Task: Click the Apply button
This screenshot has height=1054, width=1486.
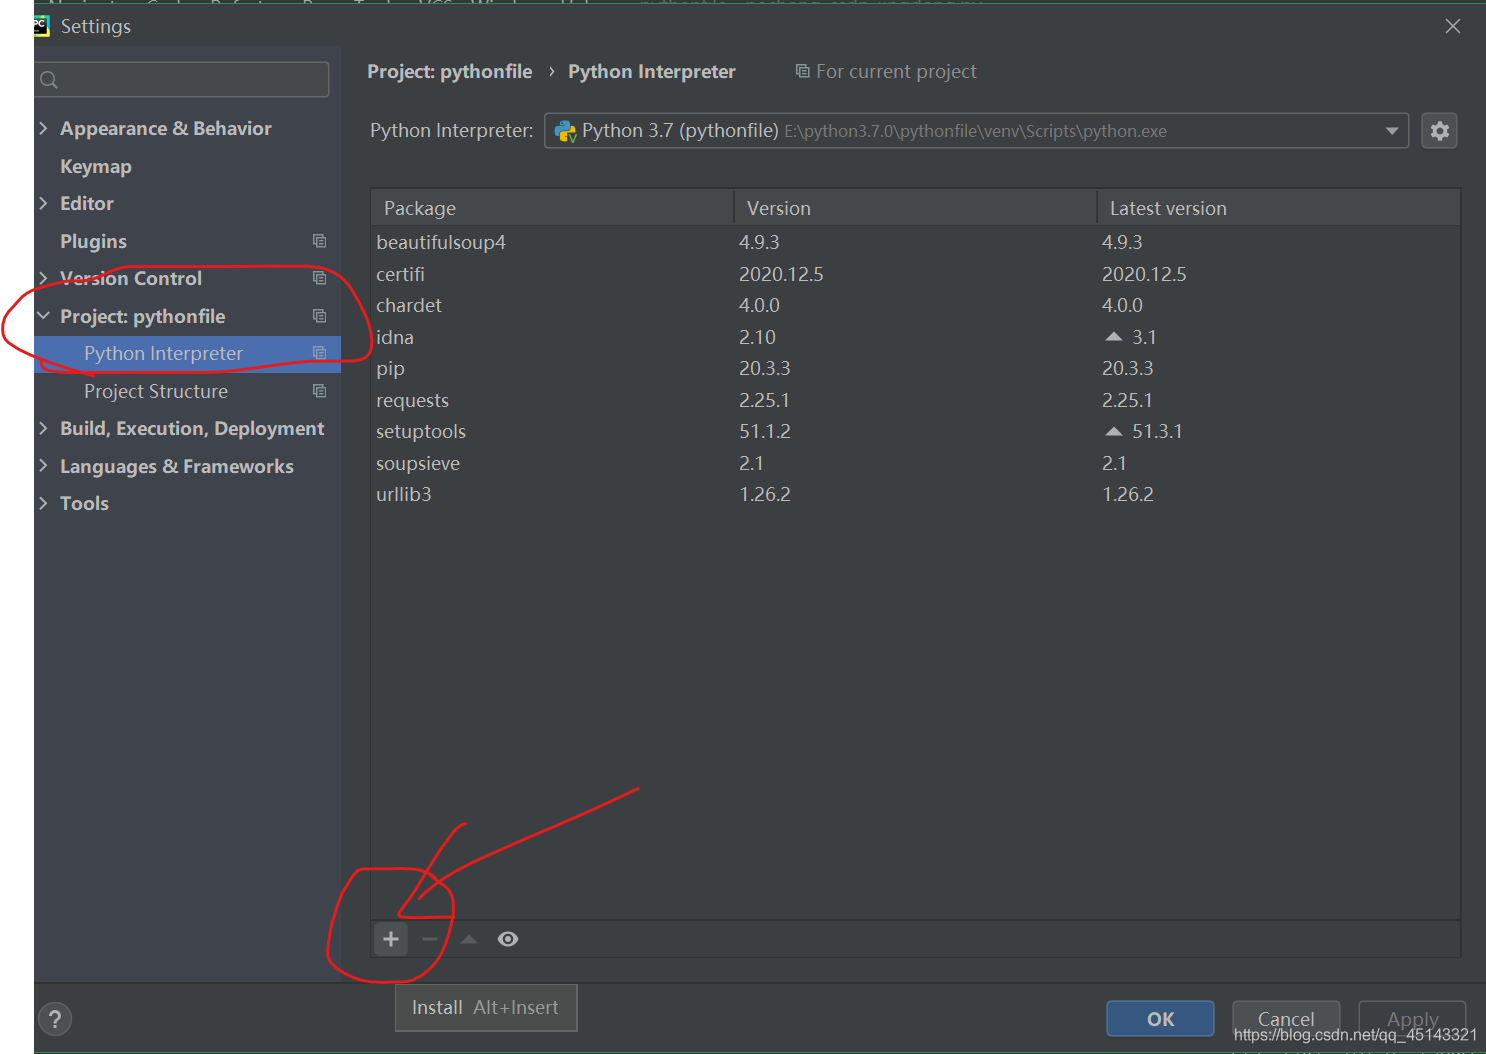Action: coord(1412,1019)
